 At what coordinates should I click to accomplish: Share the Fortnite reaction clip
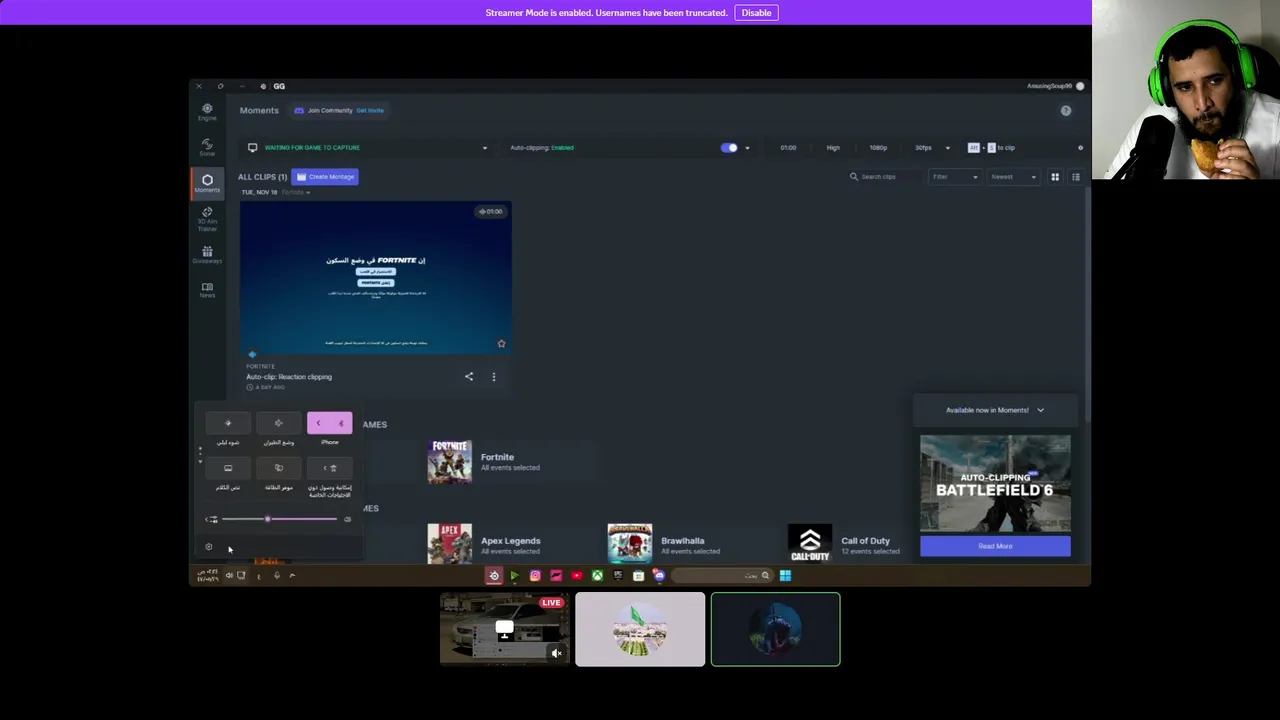pyautogui.click(x=469, y=377)
